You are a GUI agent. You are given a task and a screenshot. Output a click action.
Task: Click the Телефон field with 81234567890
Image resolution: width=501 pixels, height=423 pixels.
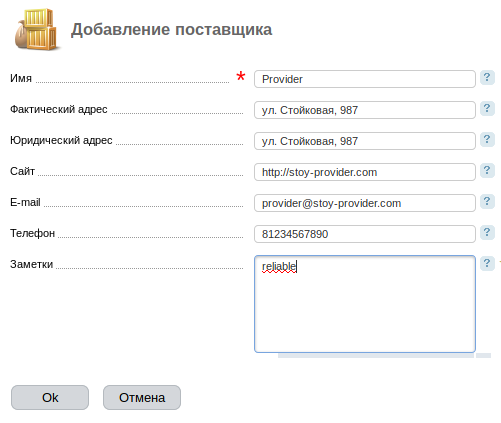coord(365,234)
